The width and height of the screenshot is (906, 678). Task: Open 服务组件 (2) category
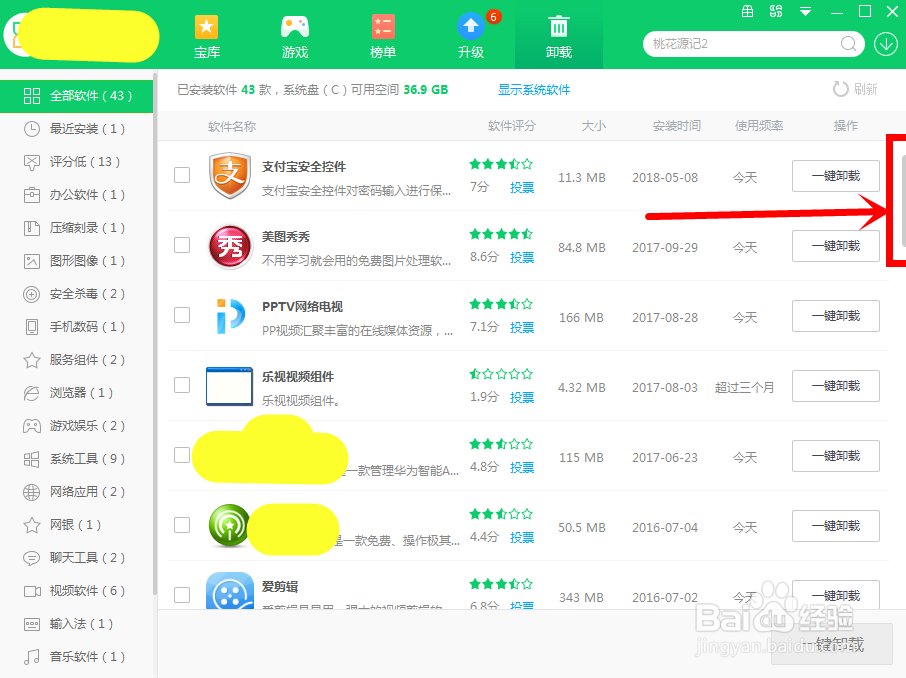tap(76, 360)
